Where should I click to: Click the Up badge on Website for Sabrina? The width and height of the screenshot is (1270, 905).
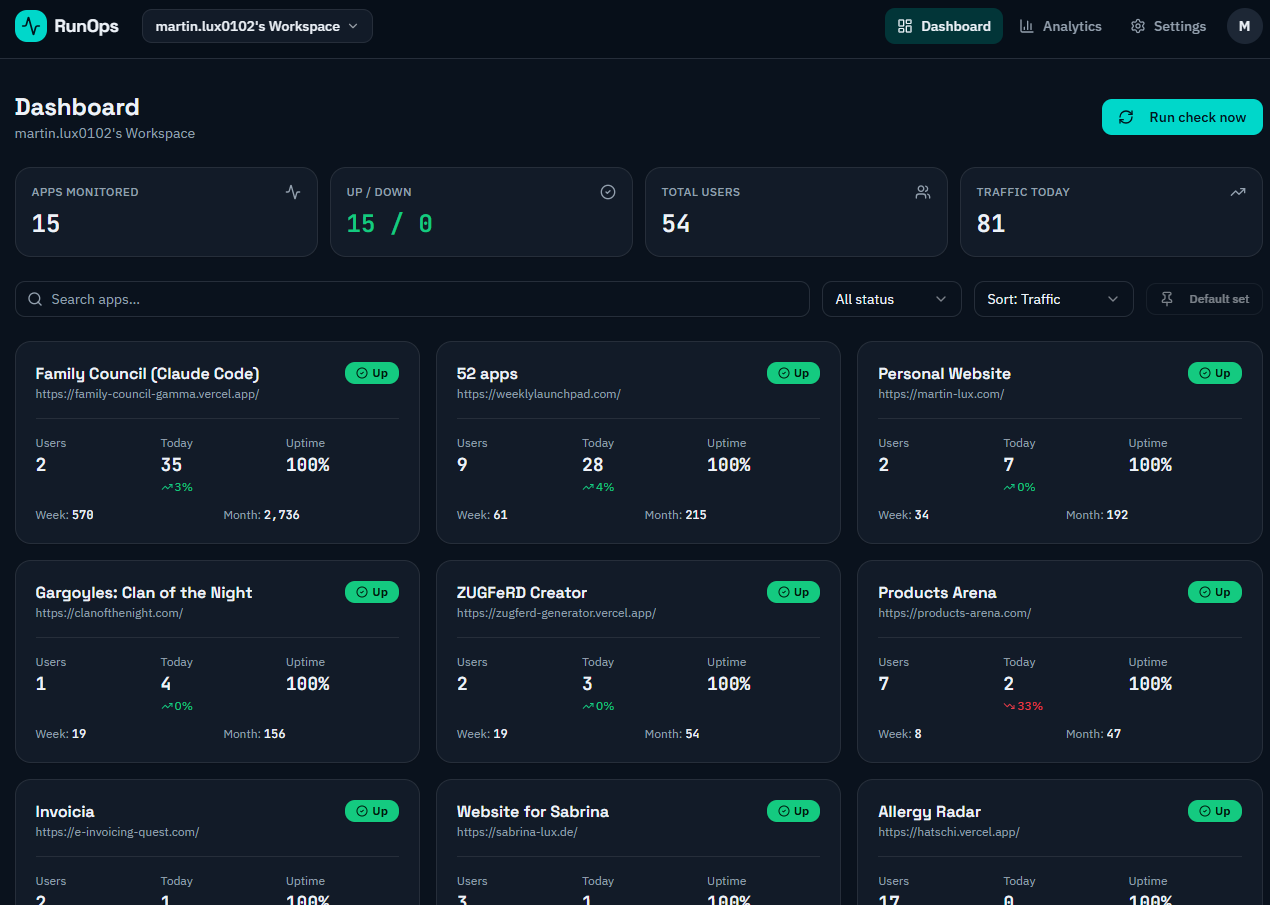793,811
